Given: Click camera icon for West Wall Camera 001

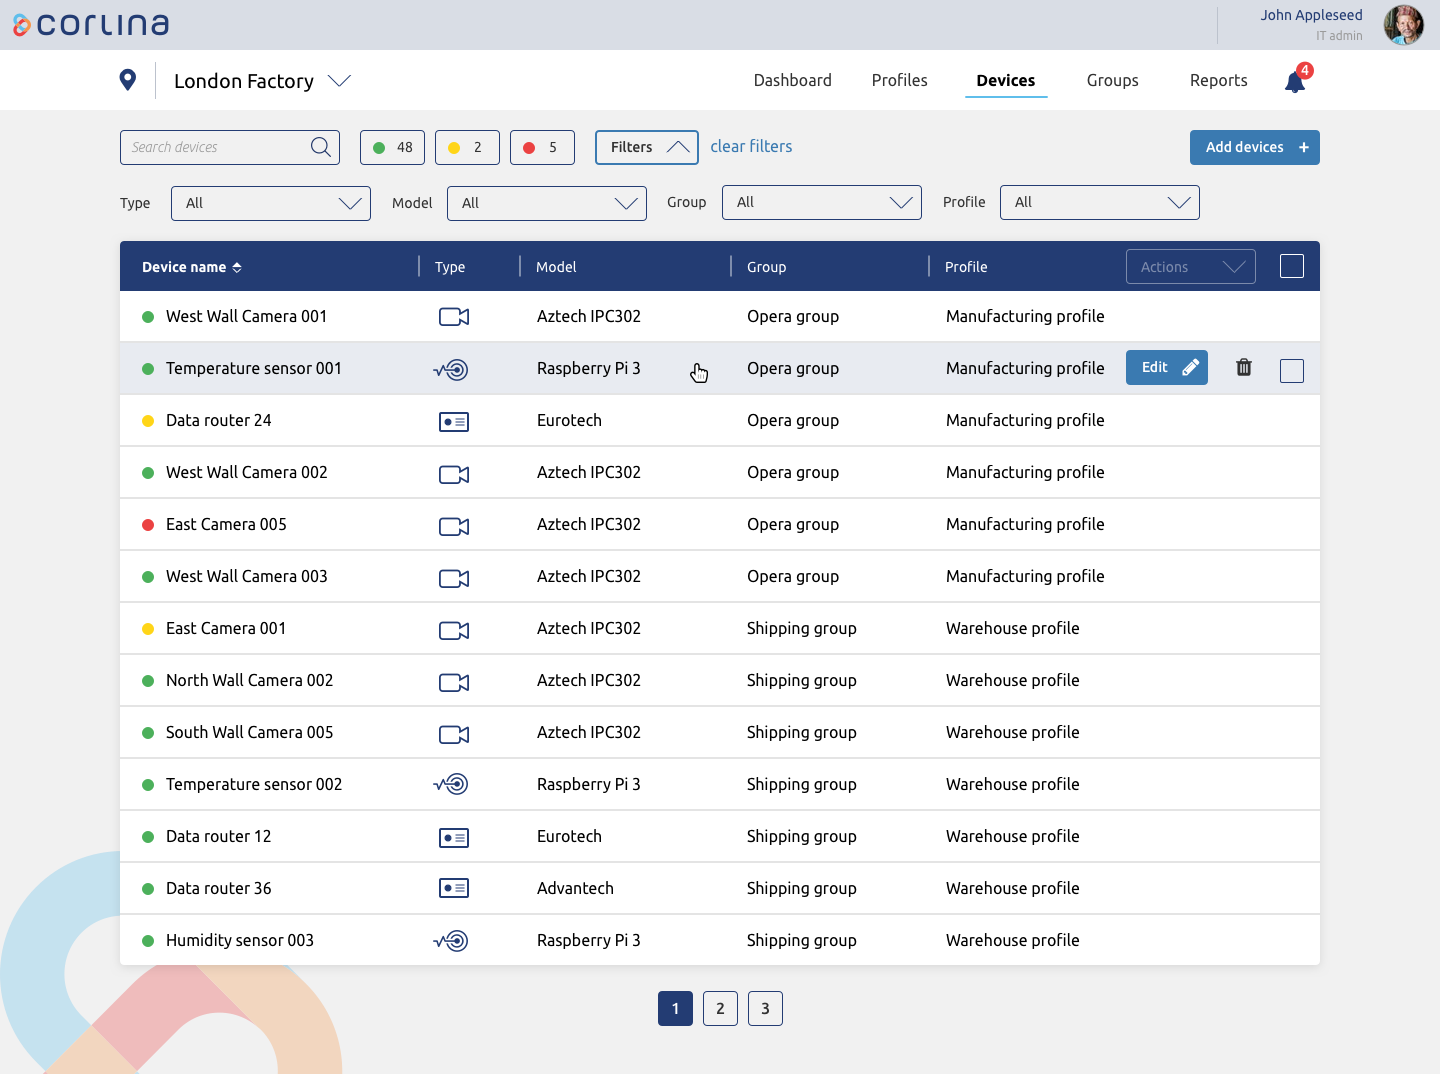Looking at the screenshot, I should tap(454, 317).
